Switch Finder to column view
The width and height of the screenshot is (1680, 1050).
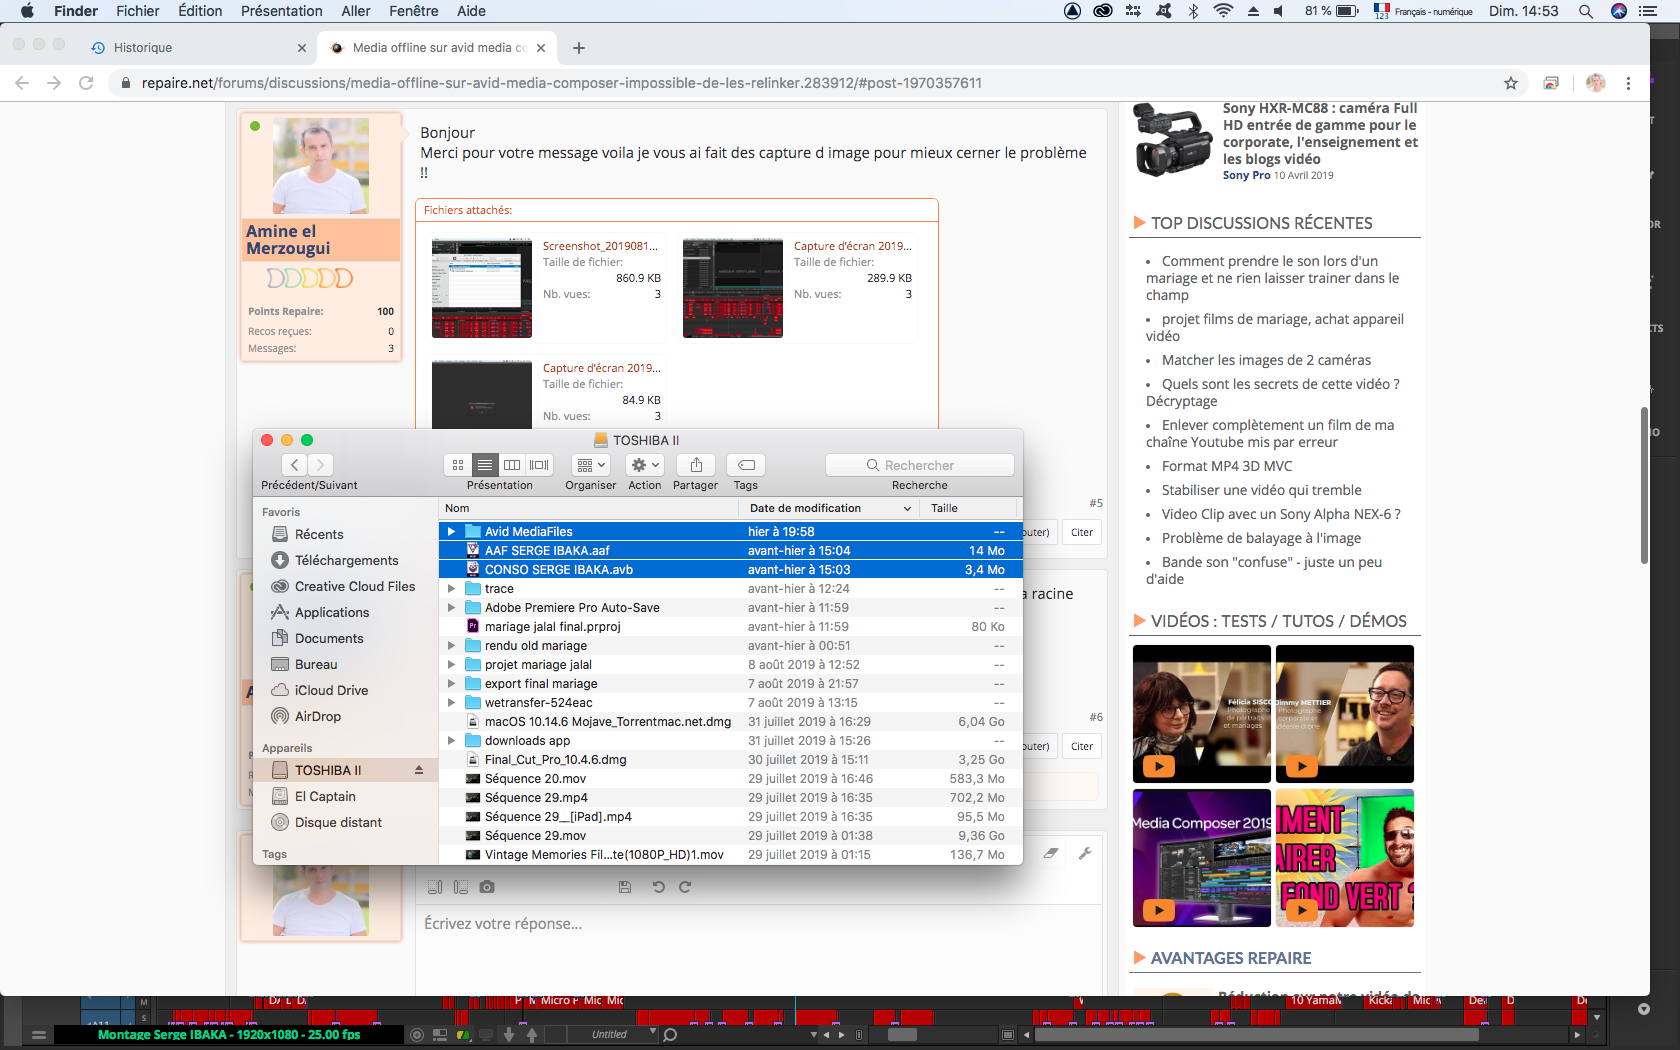click(x=512, y=465)
